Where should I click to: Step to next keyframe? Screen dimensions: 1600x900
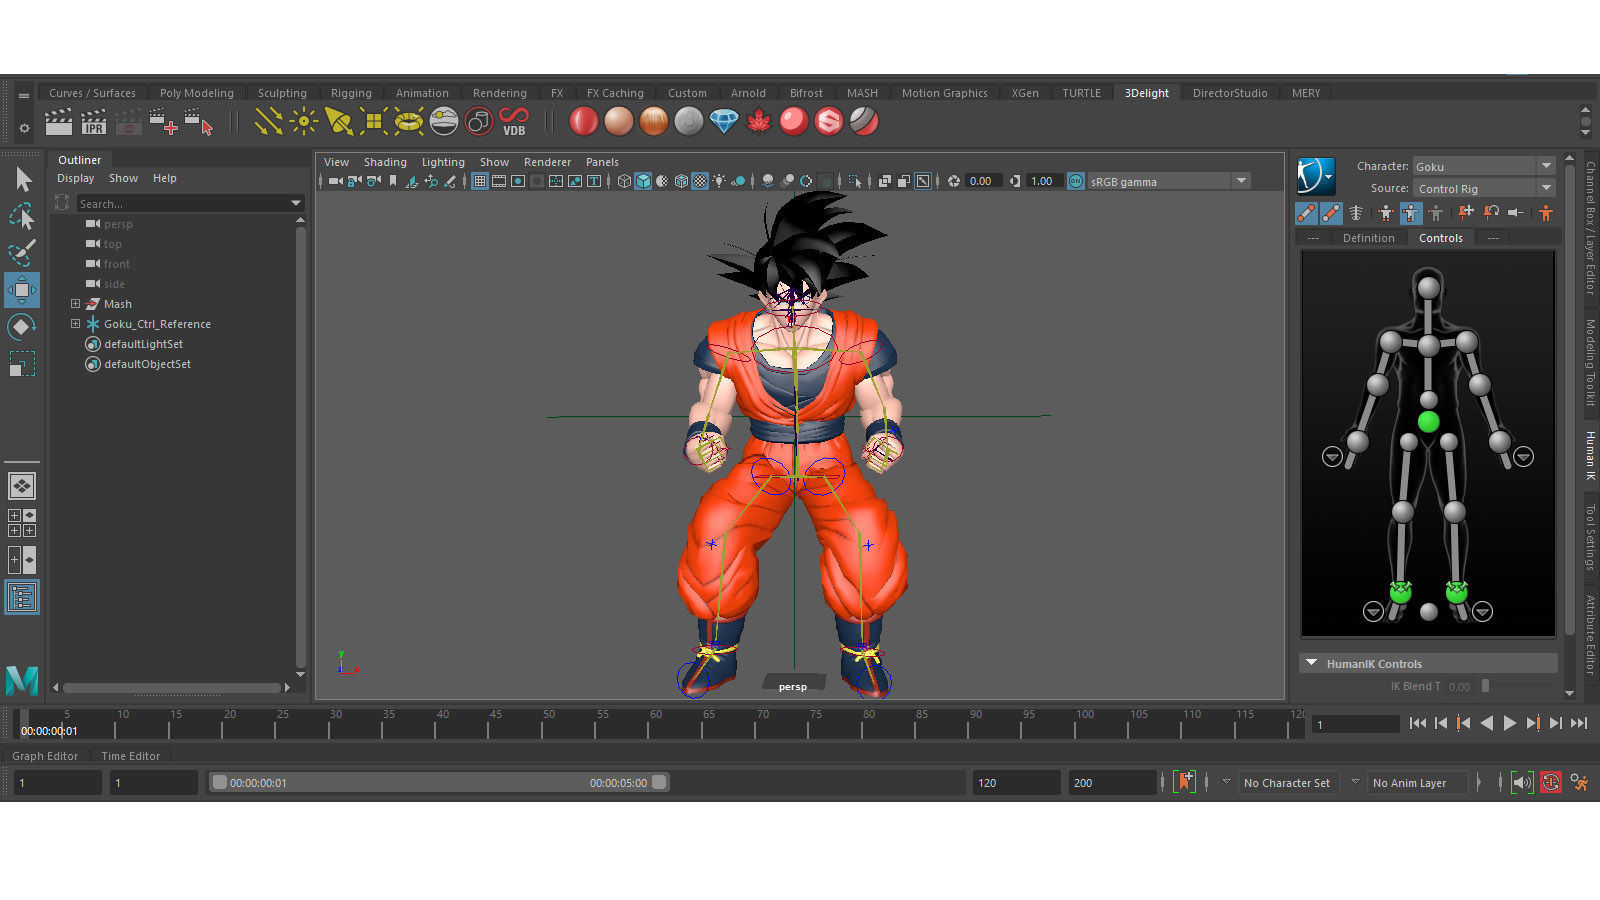pos(1533,723)
